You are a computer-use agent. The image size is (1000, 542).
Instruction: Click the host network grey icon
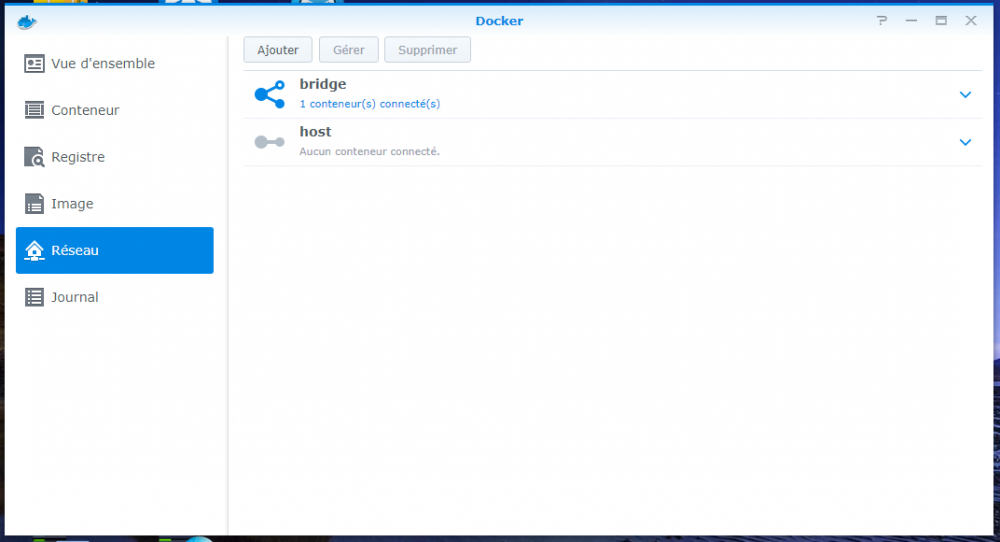click(270, 142)
